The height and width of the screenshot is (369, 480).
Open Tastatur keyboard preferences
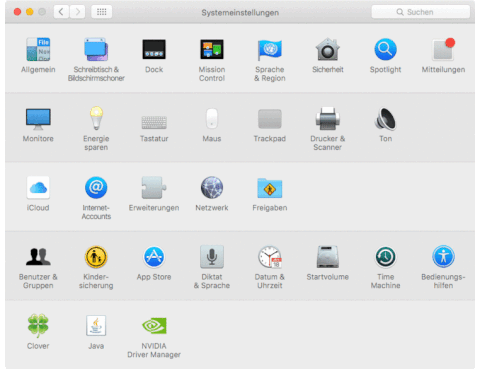(154, 122)
